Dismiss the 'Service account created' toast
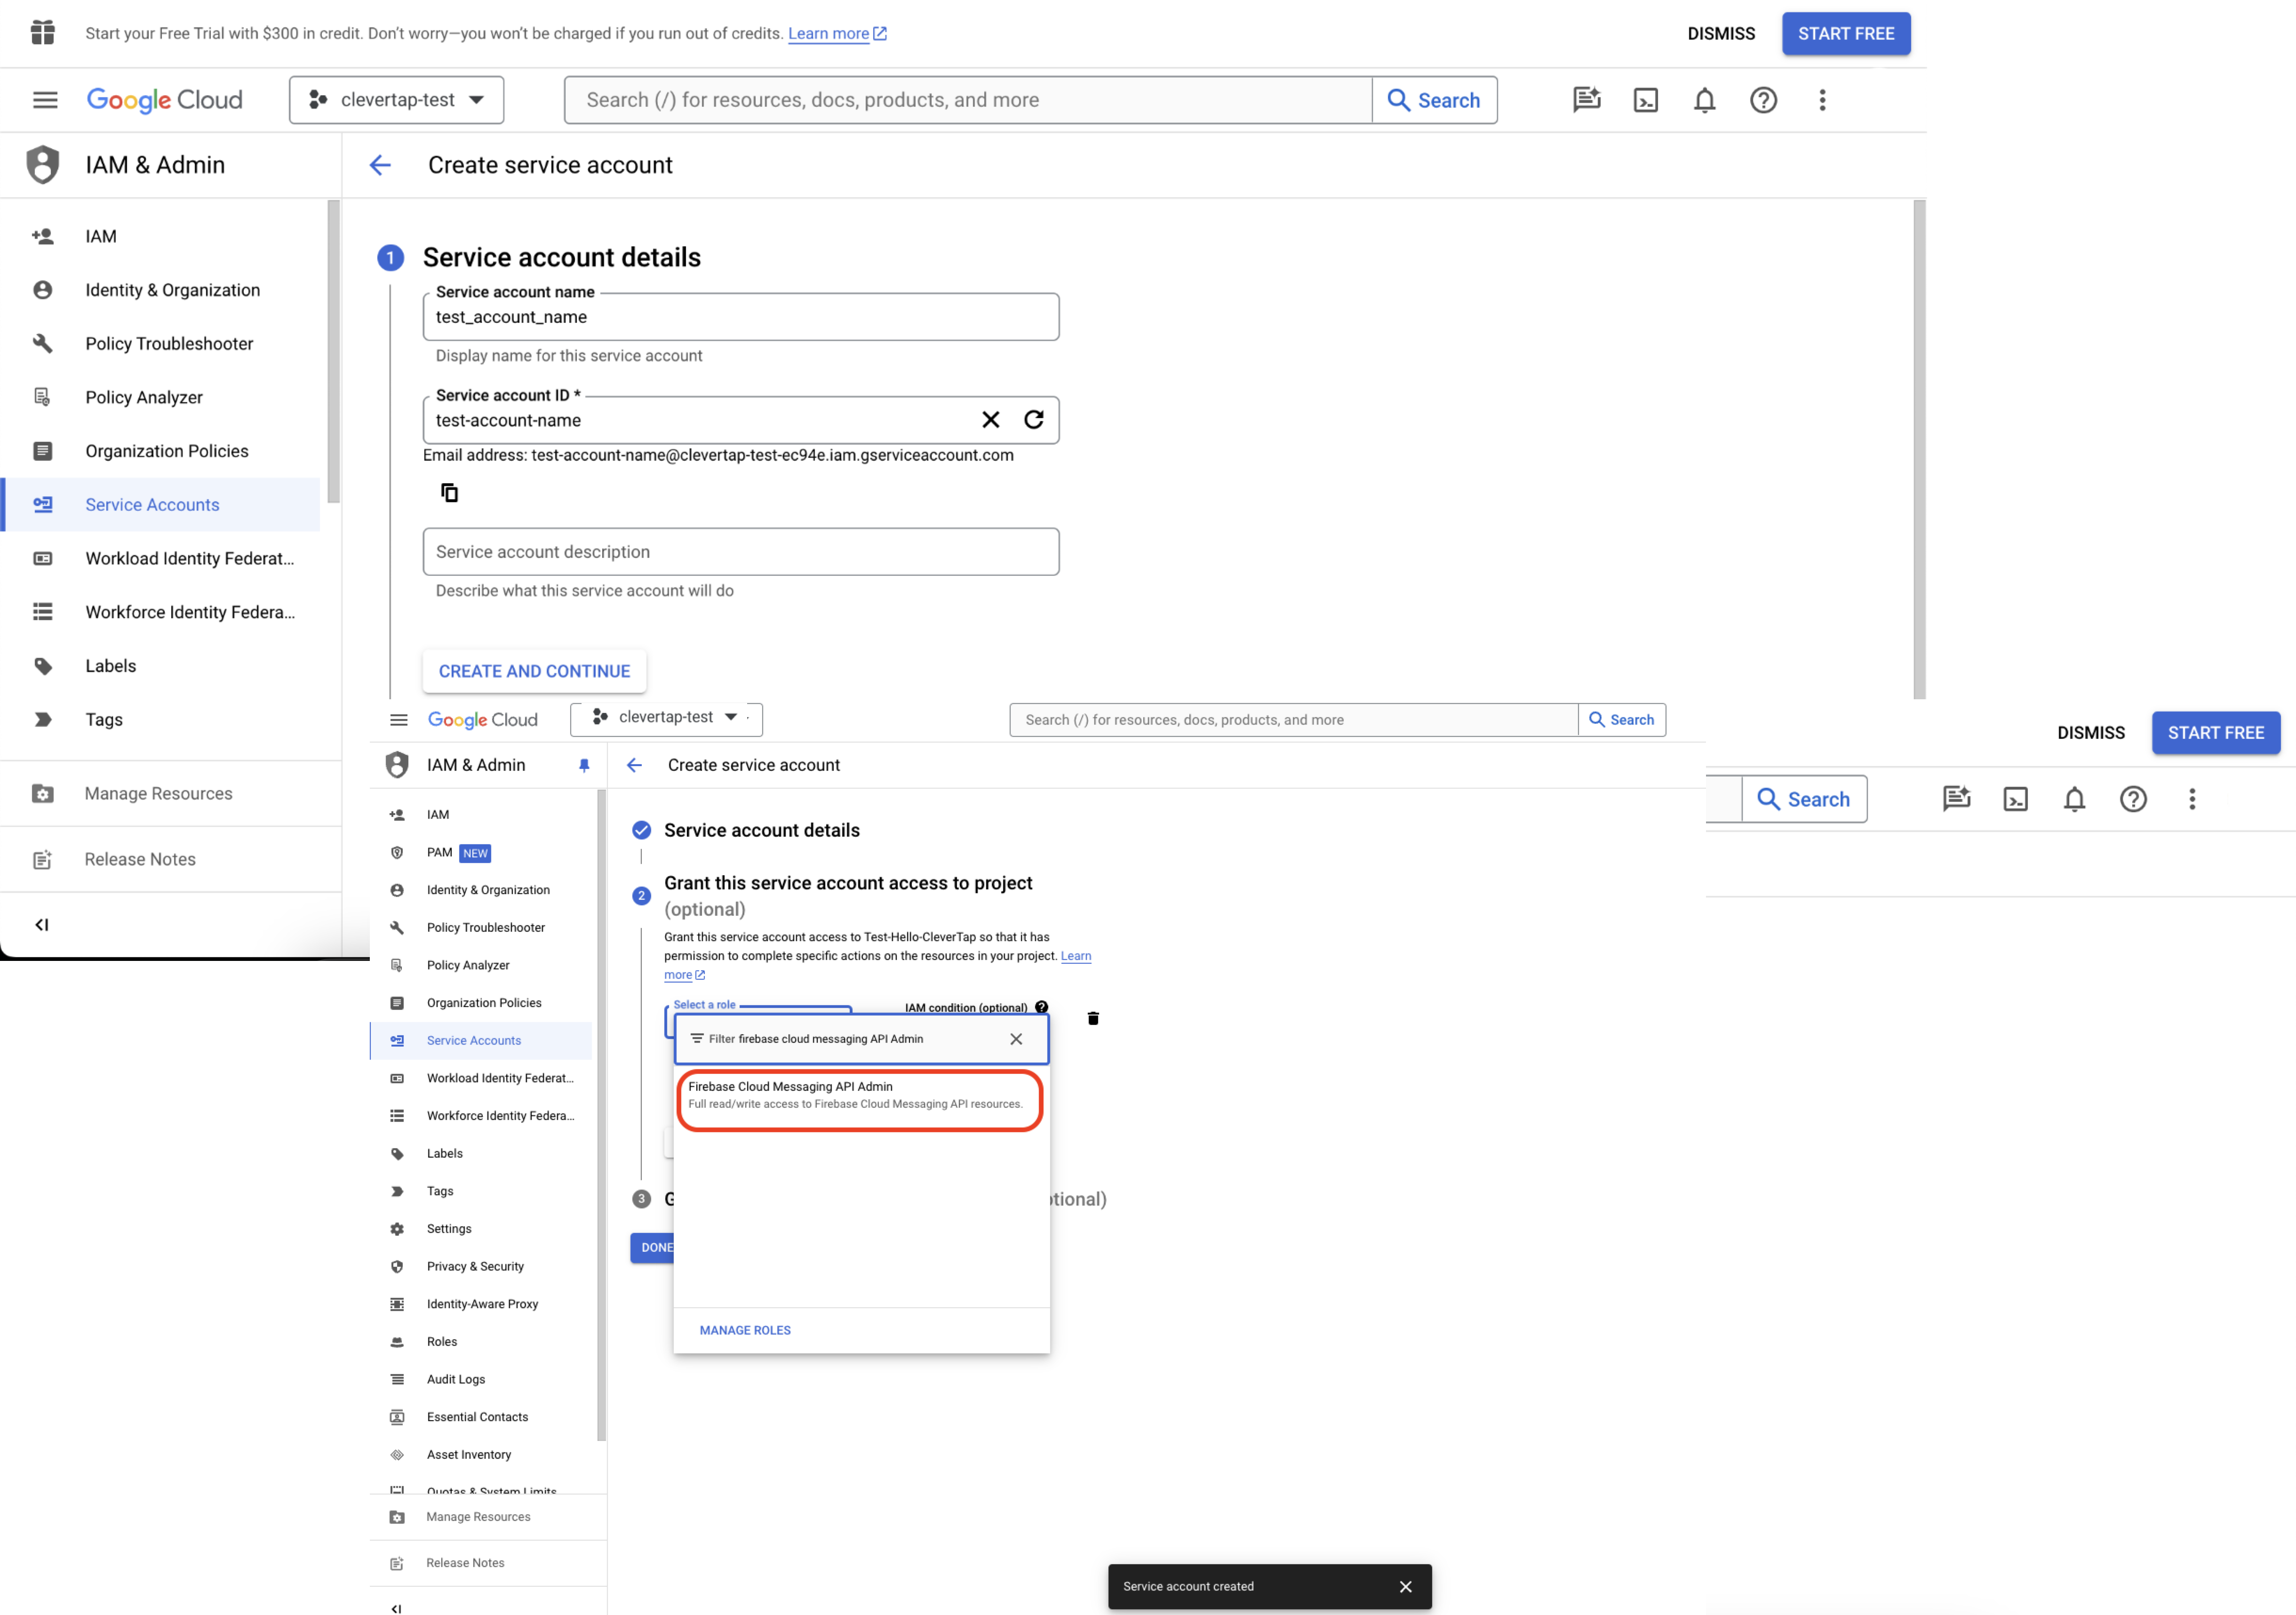Viewport: 2296px width, 1615px height. click(x=1406, y=1587)
